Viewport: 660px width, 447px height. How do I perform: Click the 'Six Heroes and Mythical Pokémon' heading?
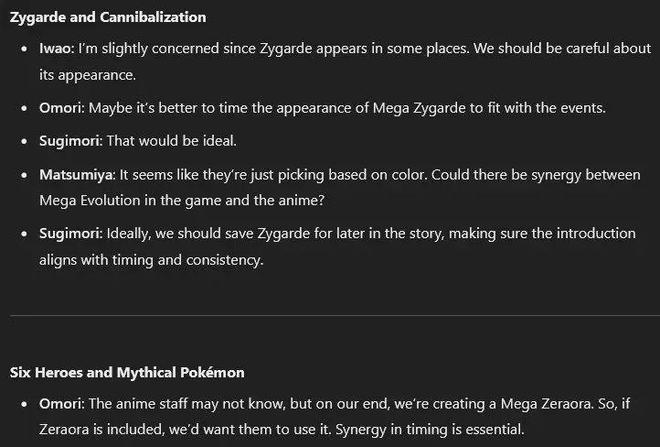127,372
